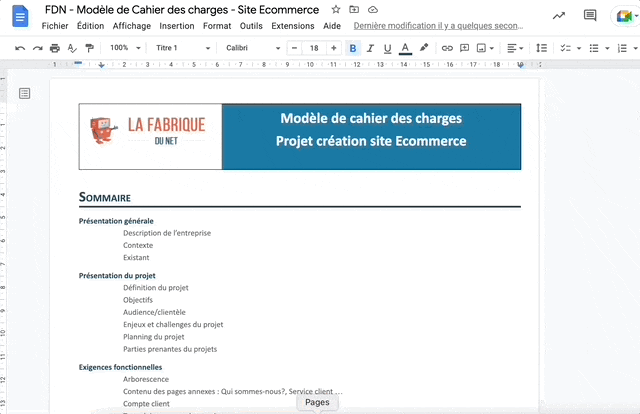Open the zoom 100% dropdown
This screenshot has height=414, width=640.
[125, 48]
